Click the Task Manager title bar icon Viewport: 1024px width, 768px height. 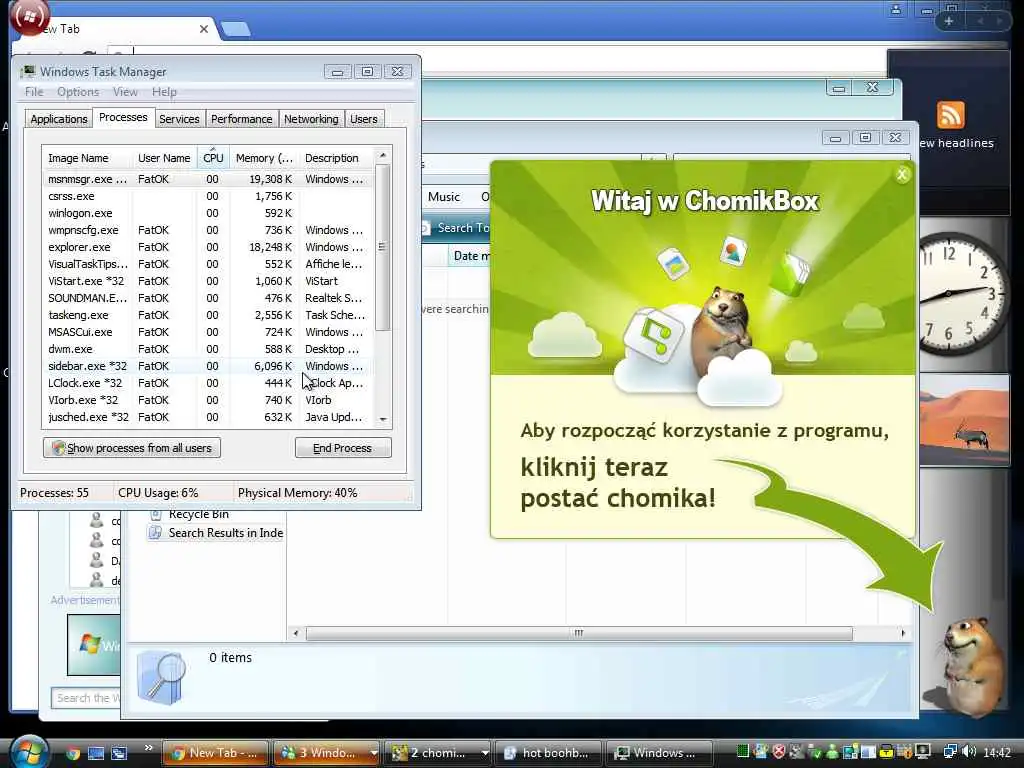point(28,71)
